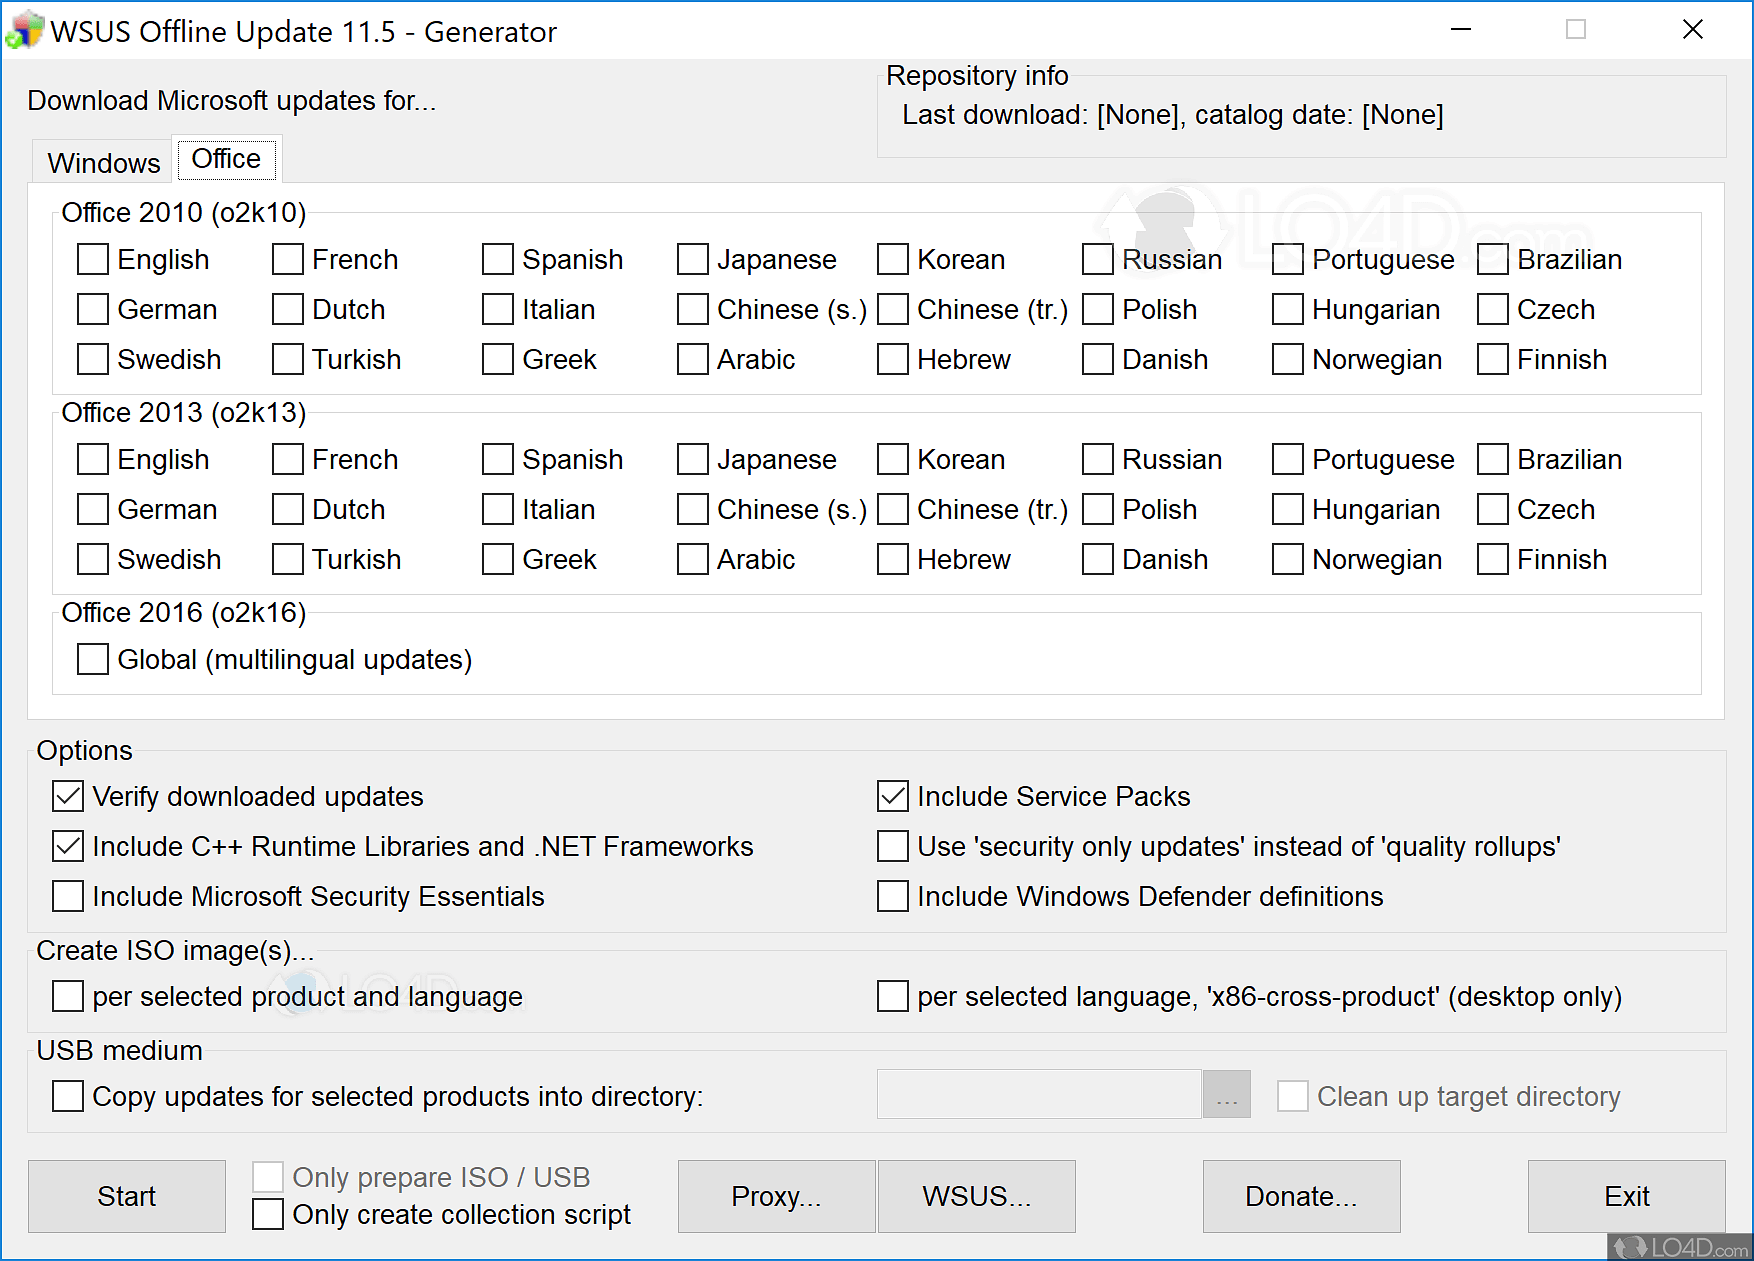The width and height of the screenshot is (1754, 1261).
Task: Enable Global multilingual updates for Office 2016
Action: tap(92, 659)
